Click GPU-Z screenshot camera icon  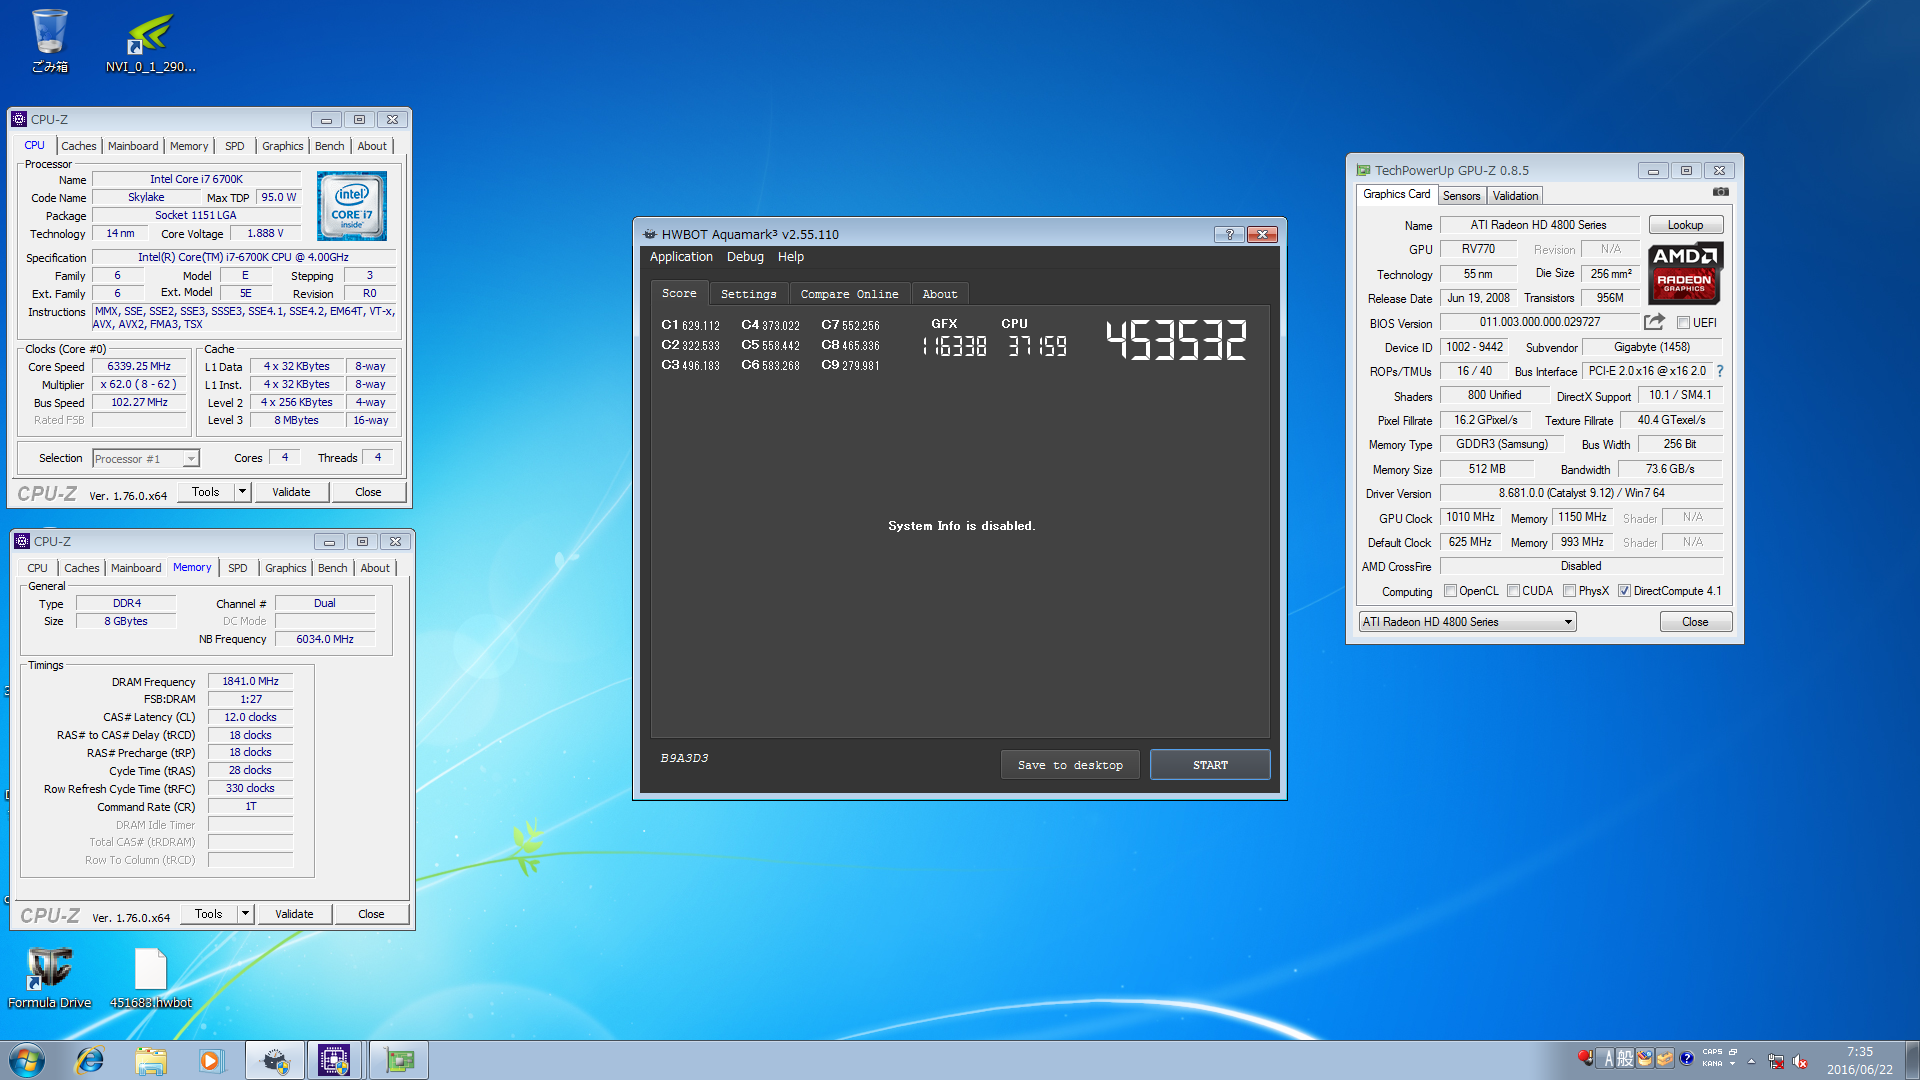click(x=1720, y=191)
